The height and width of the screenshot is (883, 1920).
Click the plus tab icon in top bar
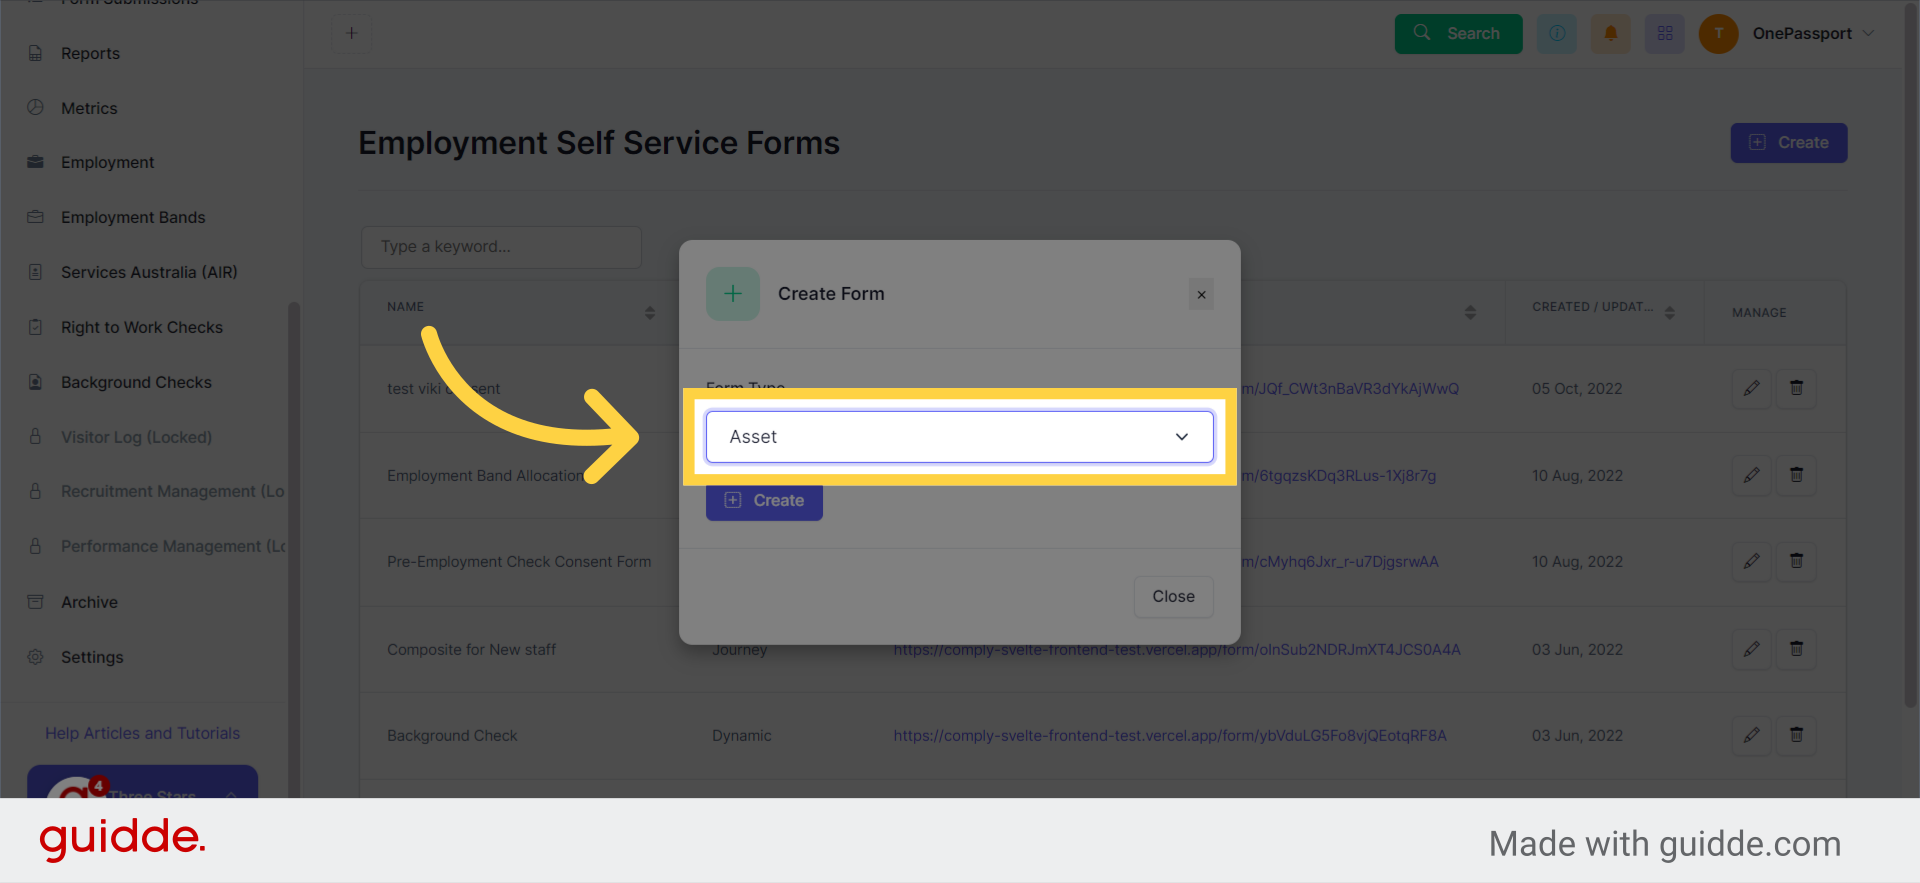tap(351, 33)
